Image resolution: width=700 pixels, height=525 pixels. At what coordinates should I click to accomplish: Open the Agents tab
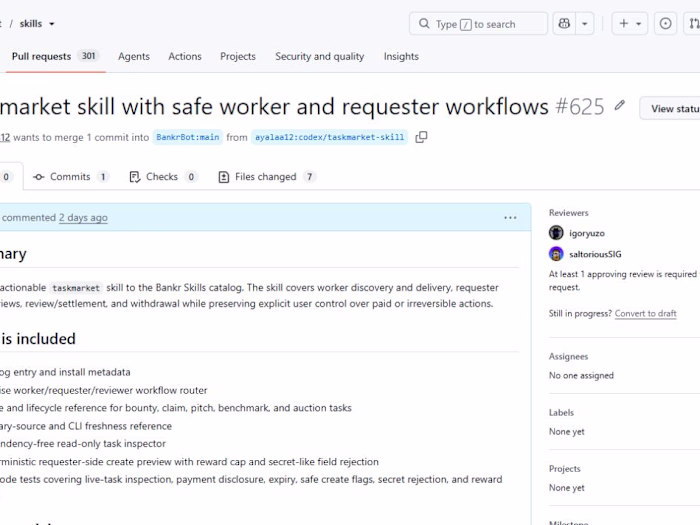click(x=133, y=56)
